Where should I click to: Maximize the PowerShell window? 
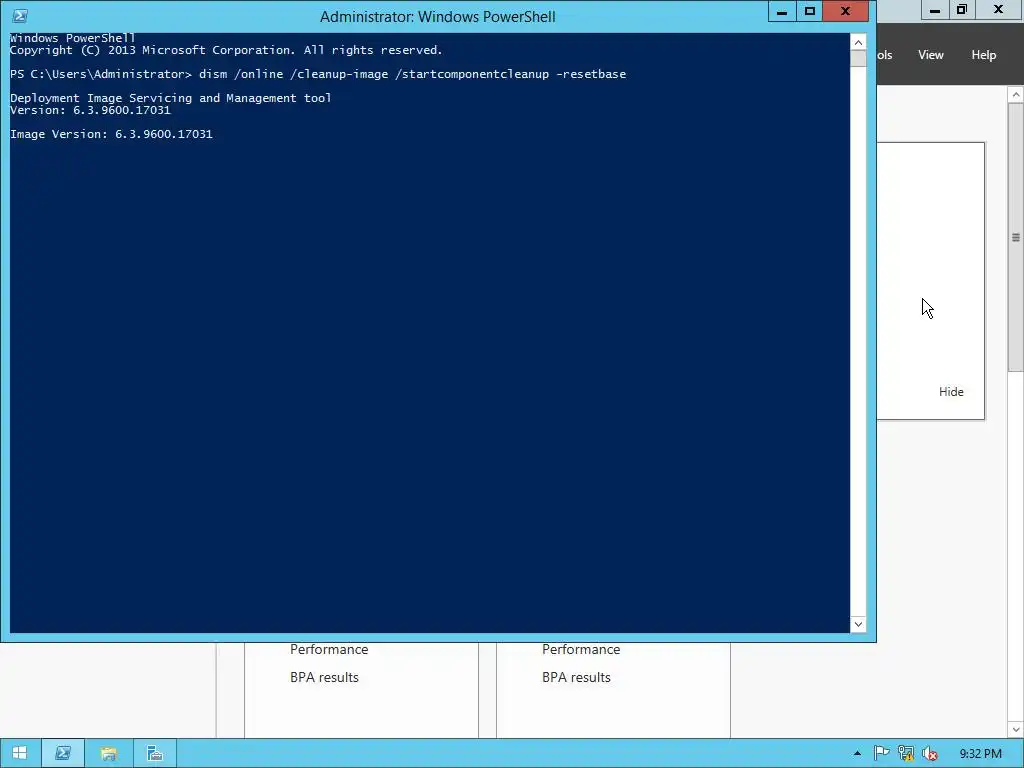[810, 11]
